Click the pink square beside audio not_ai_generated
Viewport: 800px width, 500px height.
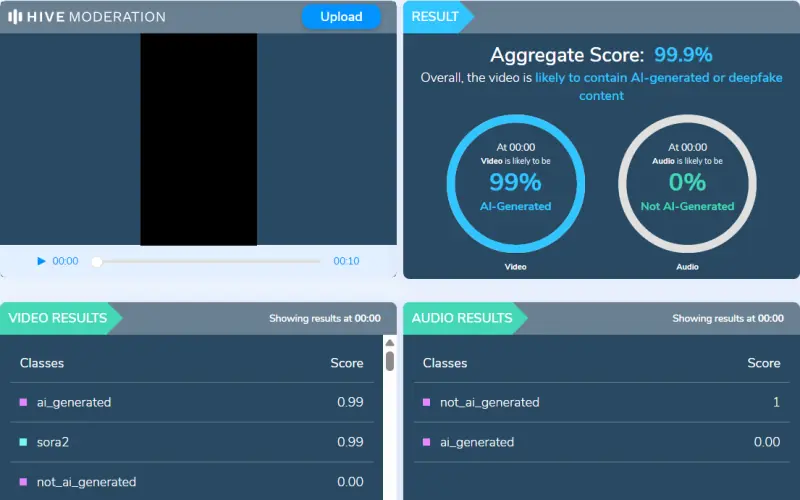(427, 402)
